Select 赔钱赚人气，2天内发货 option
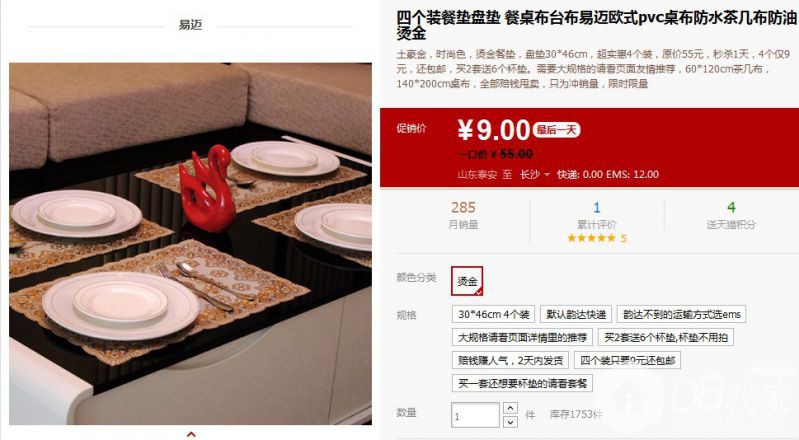 pyautogui.click(x=510, y=360)
